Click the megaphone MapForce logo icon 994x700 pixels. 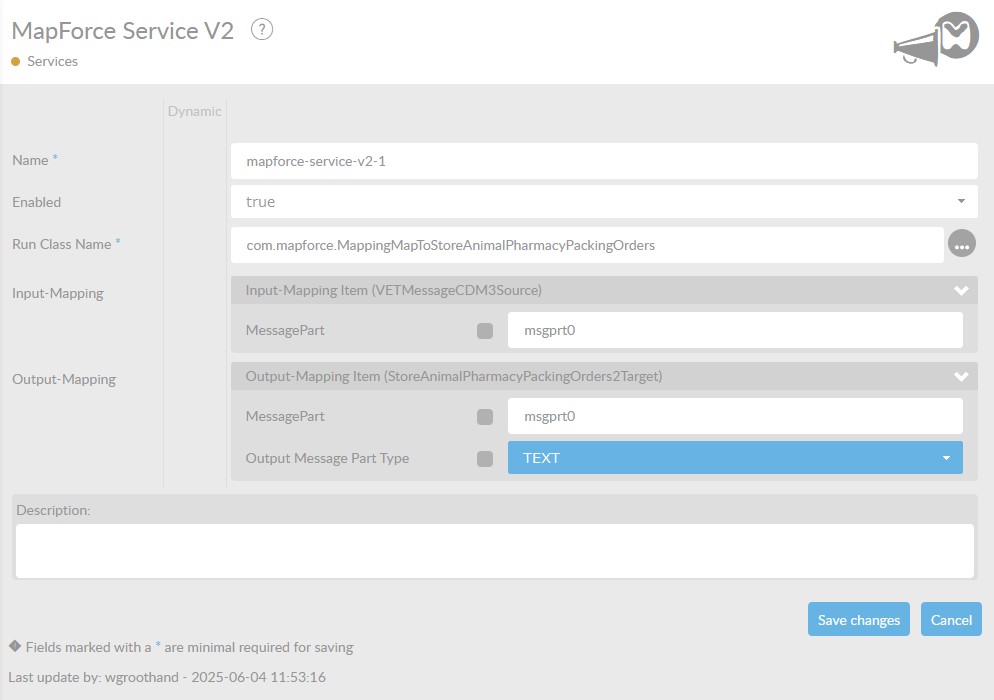click(x=934, y=42)
